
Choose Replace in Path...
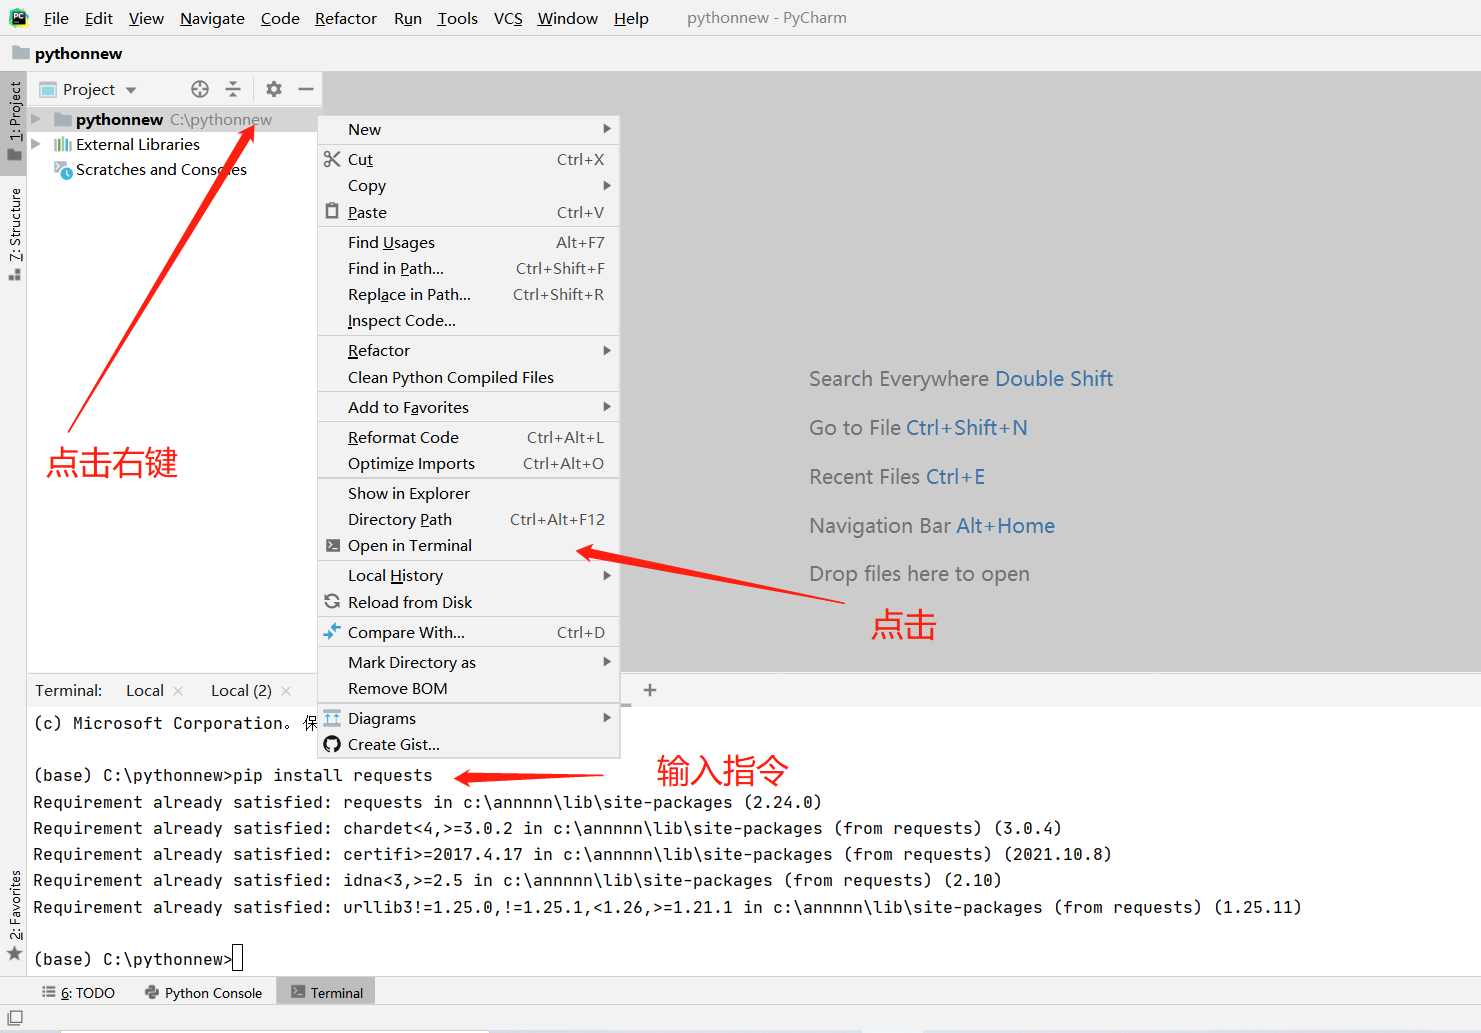click(x=469, y=294)
